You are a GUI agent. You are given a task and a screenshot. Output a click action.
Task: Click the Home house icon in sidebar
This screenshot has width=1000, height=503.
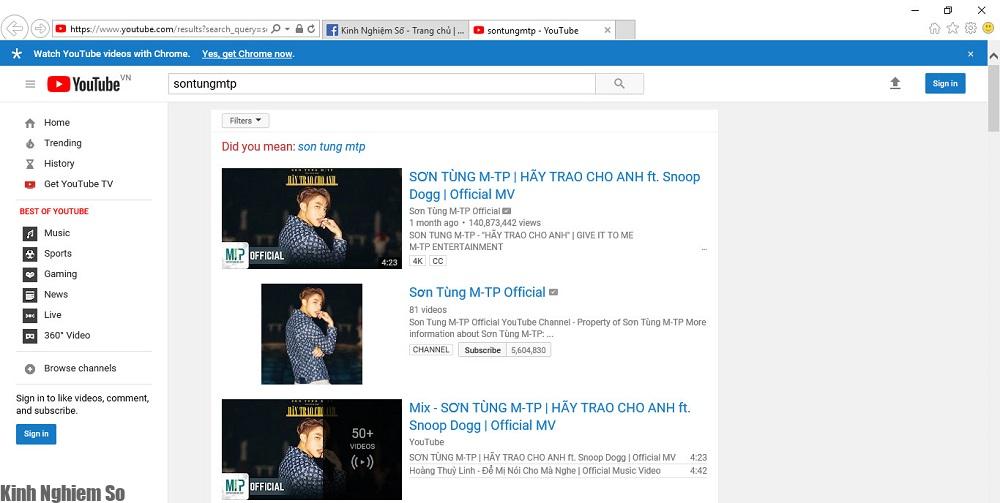(30, 123)
